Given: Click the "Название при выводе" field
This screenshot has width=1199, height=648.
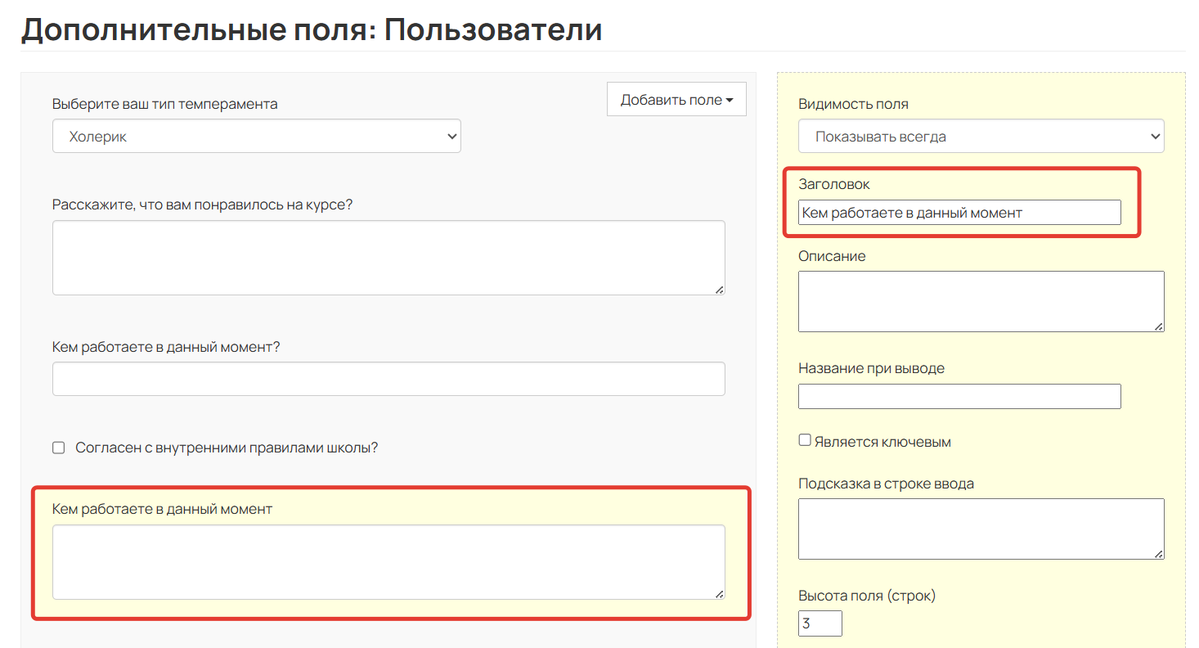Looking at the screenshot, I should coord(958,396).
